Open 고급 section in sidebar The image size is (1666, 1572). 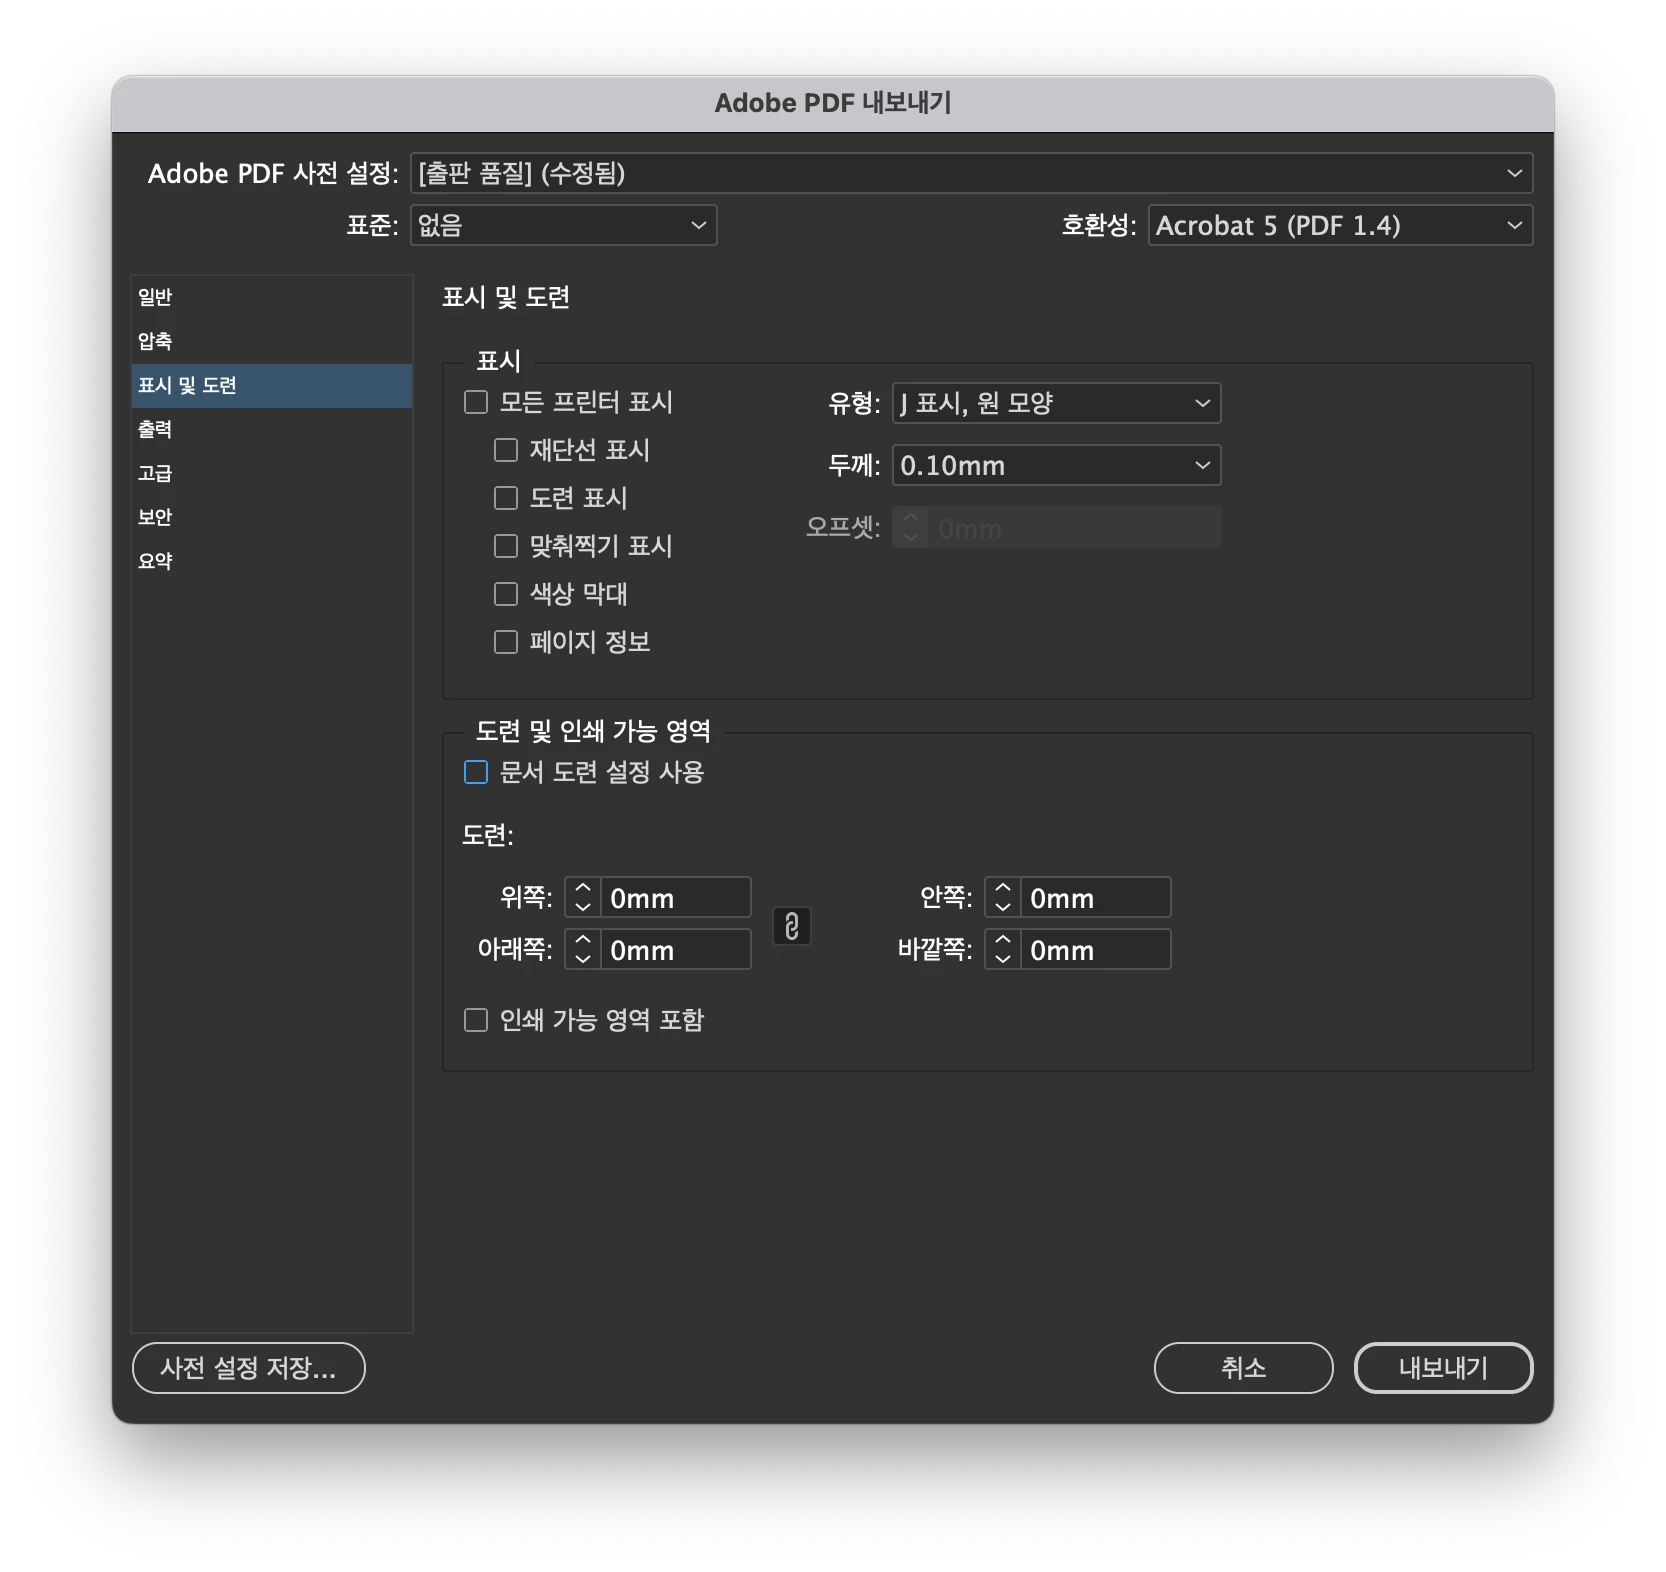point(272,473)
